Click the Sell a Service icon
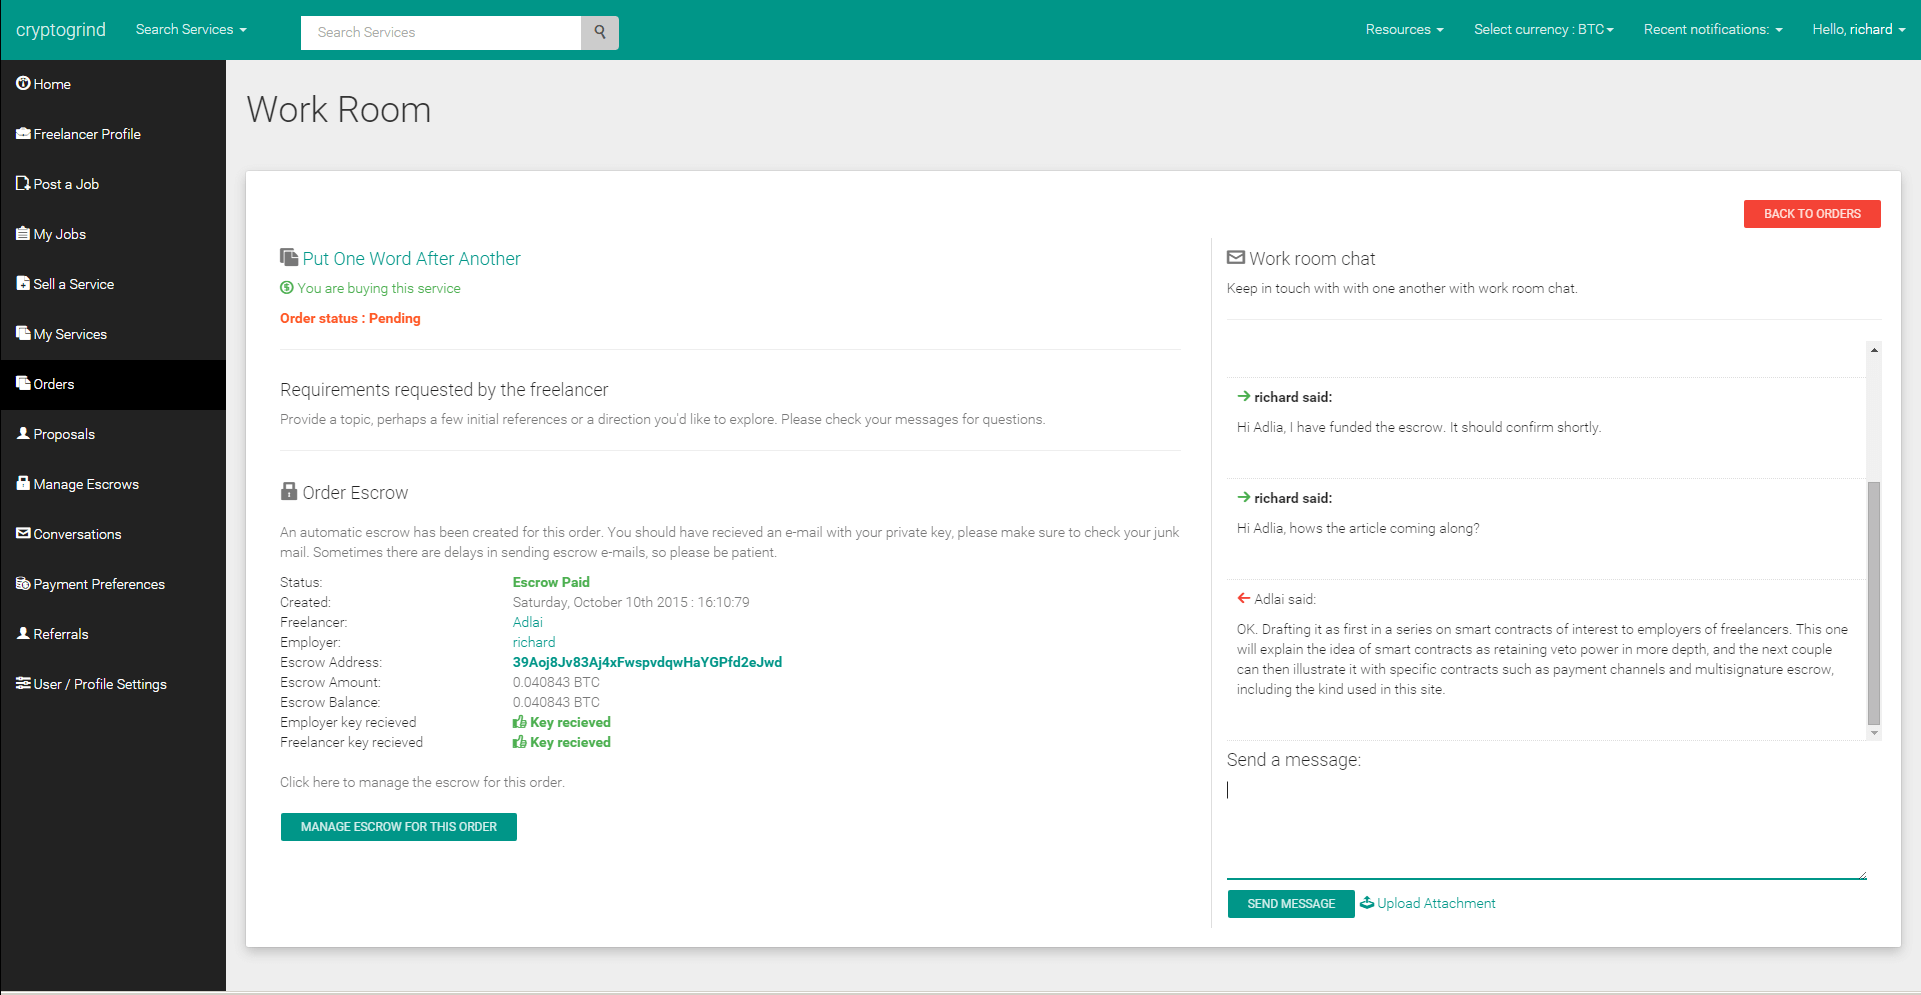This screenshot has height=995, width=1921. (x=23, y=283)
